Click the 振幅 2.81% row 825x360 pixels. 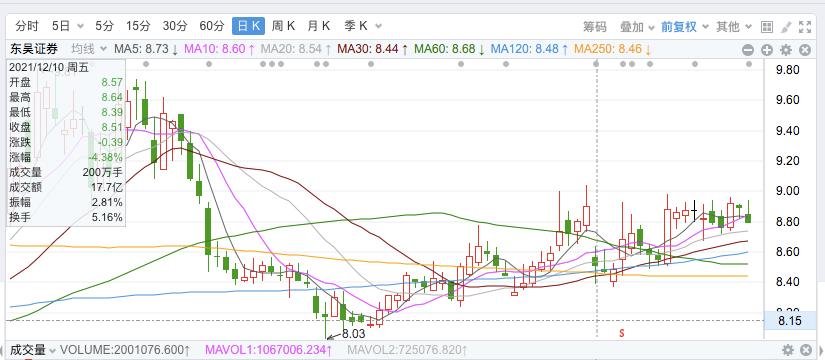click(66, 202)
